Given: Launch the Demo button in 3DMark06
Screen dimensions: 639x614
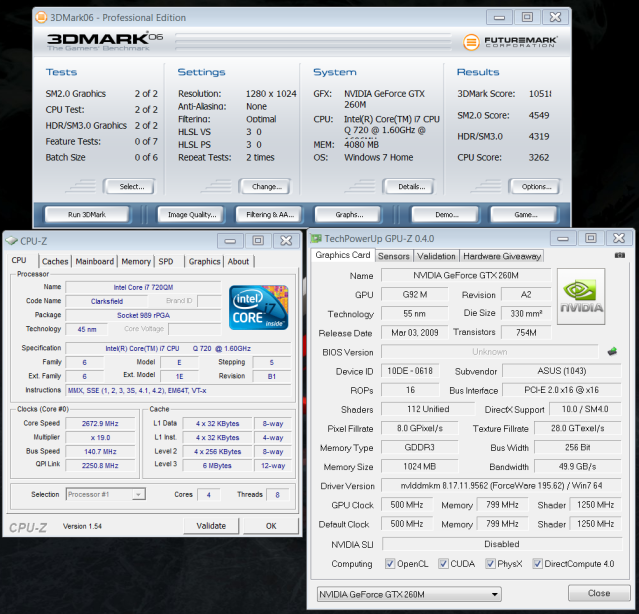Looking at the screenshot, I should (446, 215).
